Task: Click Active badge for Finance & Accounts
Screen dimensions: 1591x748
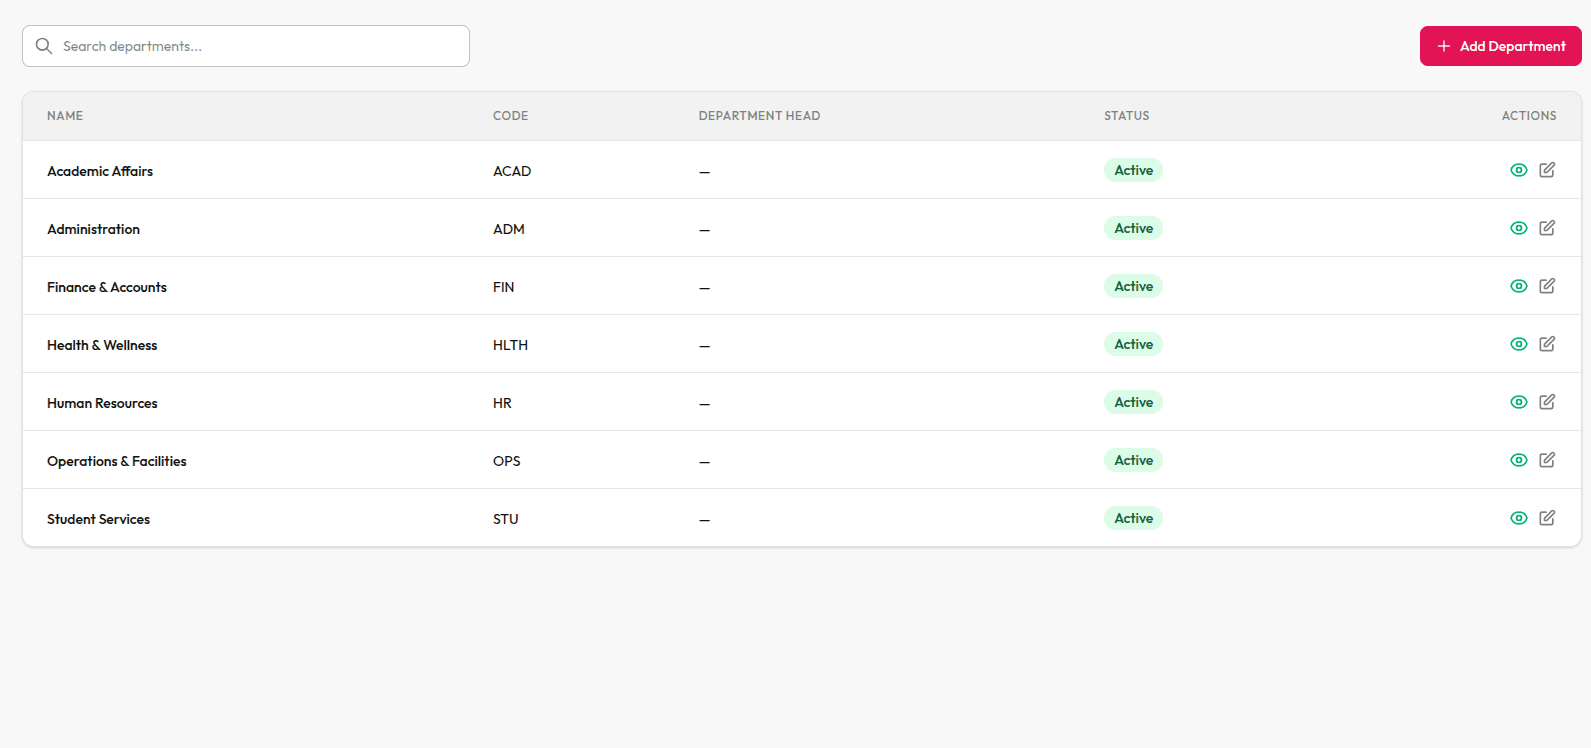Action: (x=1133, y=286)
